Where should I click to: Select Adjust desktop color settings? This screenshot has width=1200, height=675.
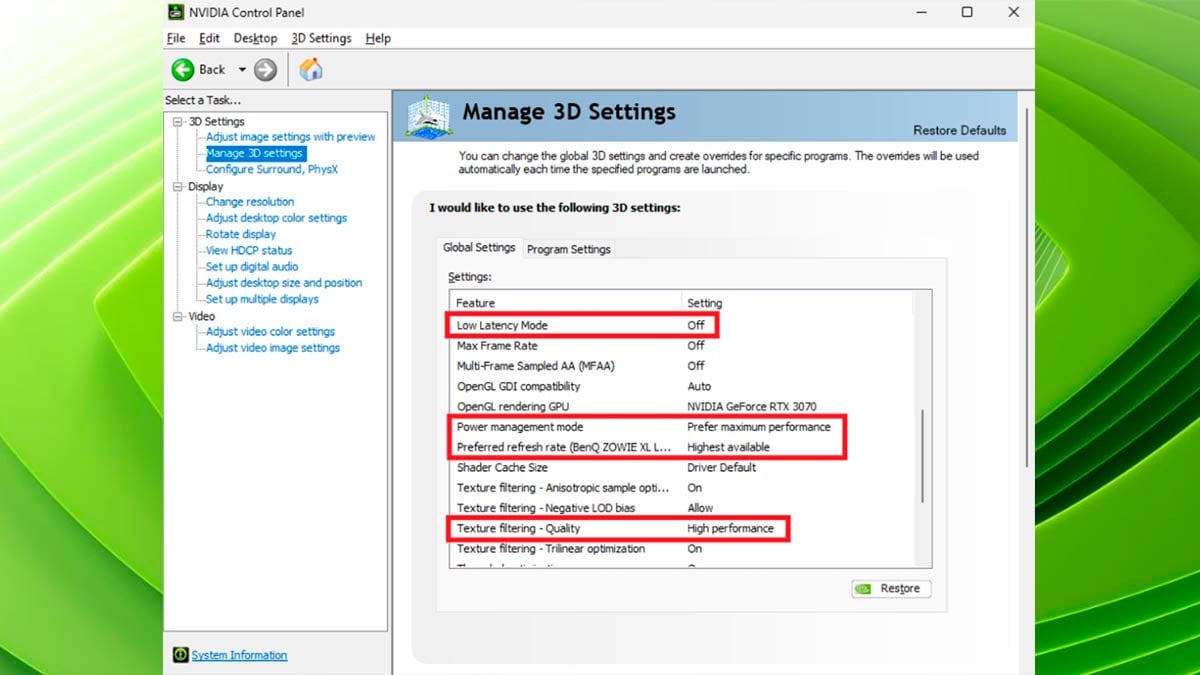pos(277,218)
